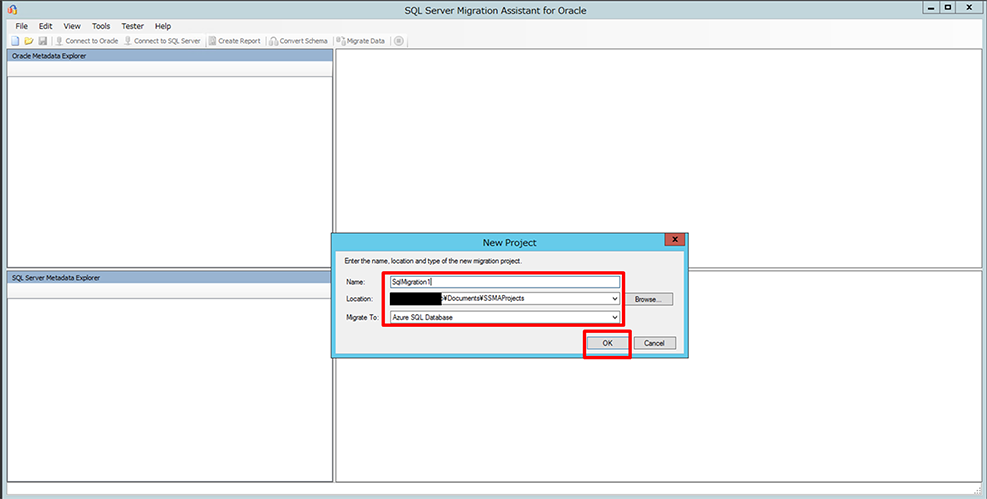Close the New Project dialog with X

[674, 240]
